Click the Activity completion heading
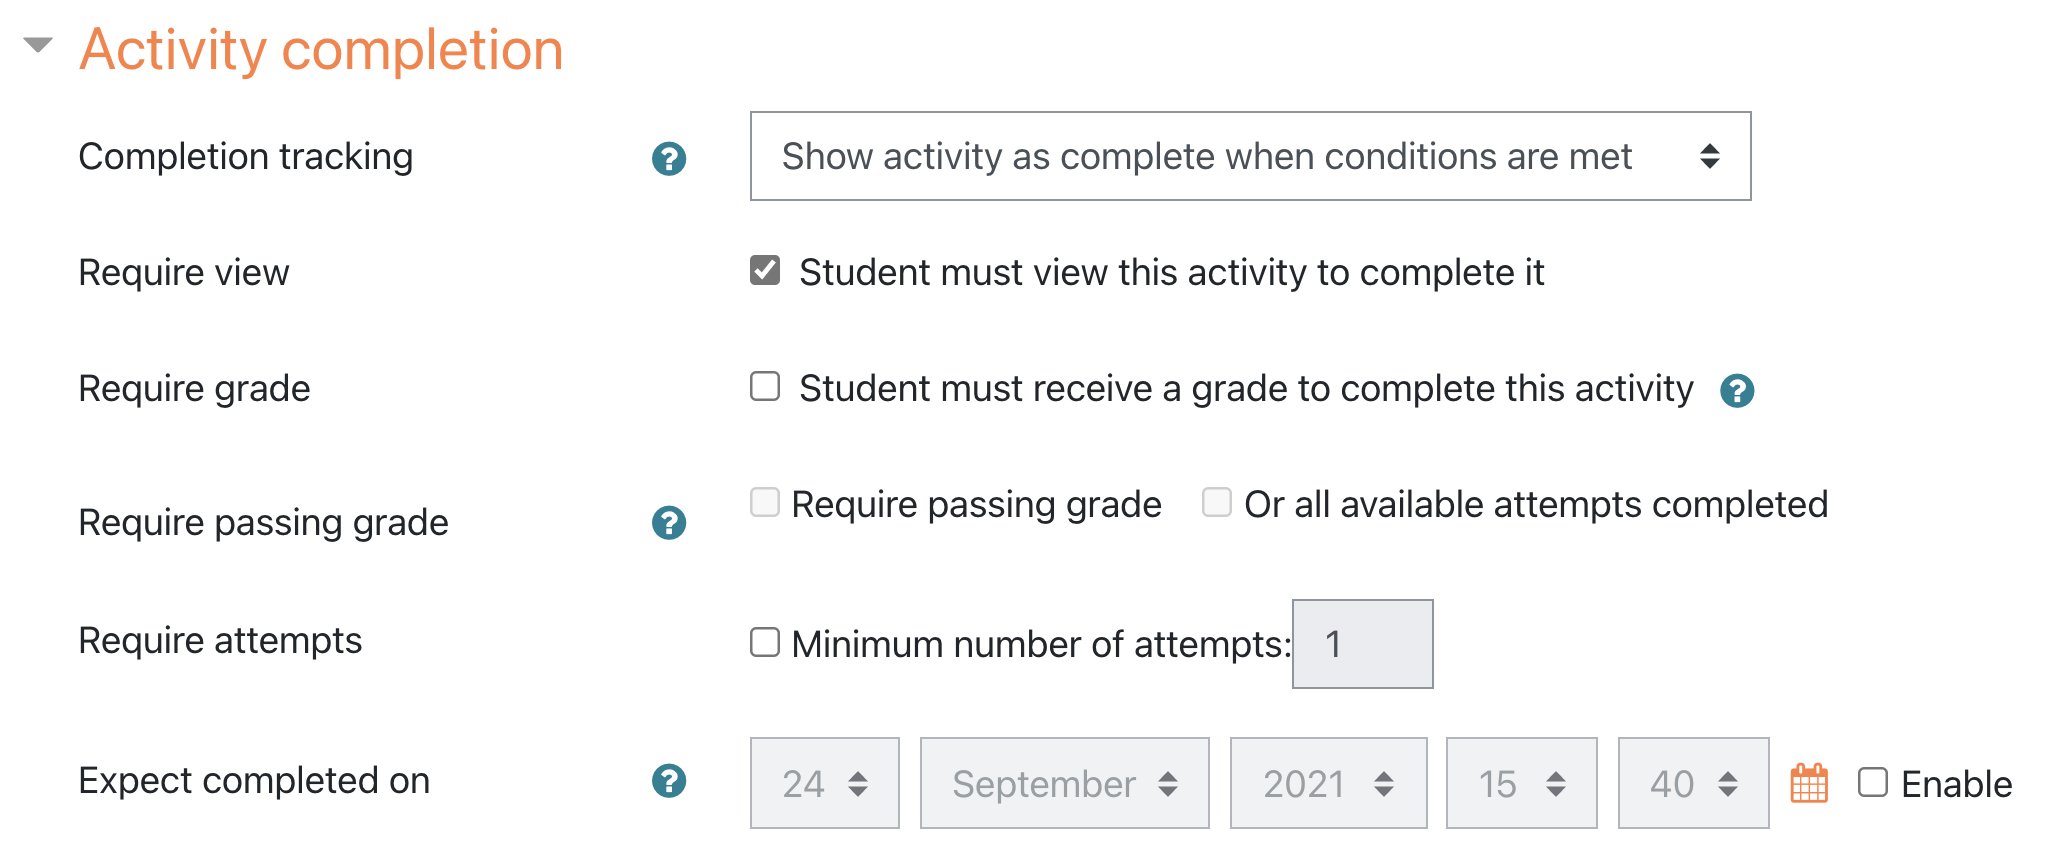Viewport: 2050px width, 866px height. (x=321, y=49)
